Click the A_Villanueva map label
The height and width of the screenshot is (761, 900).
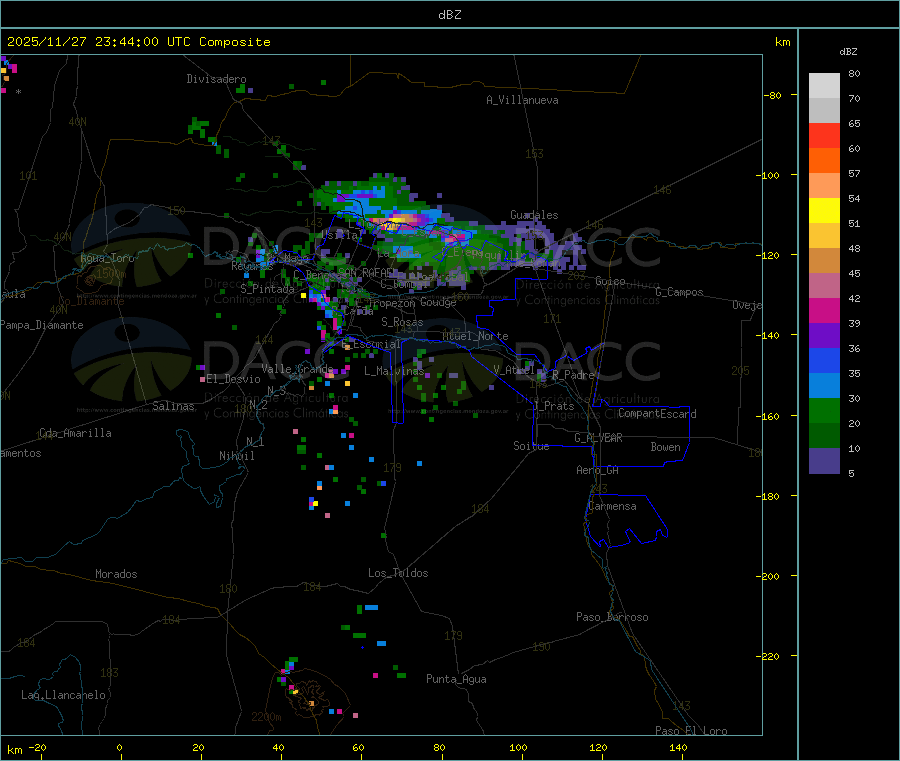(522, 100)
